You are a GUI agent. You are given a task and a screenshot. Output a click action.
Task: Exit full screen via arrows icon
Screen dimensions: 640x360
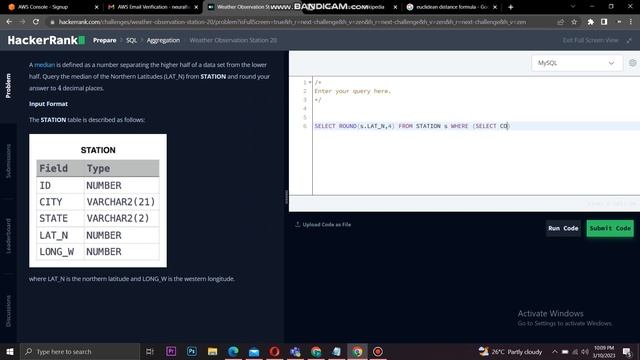pyautogui.click(x=629, y=40)
